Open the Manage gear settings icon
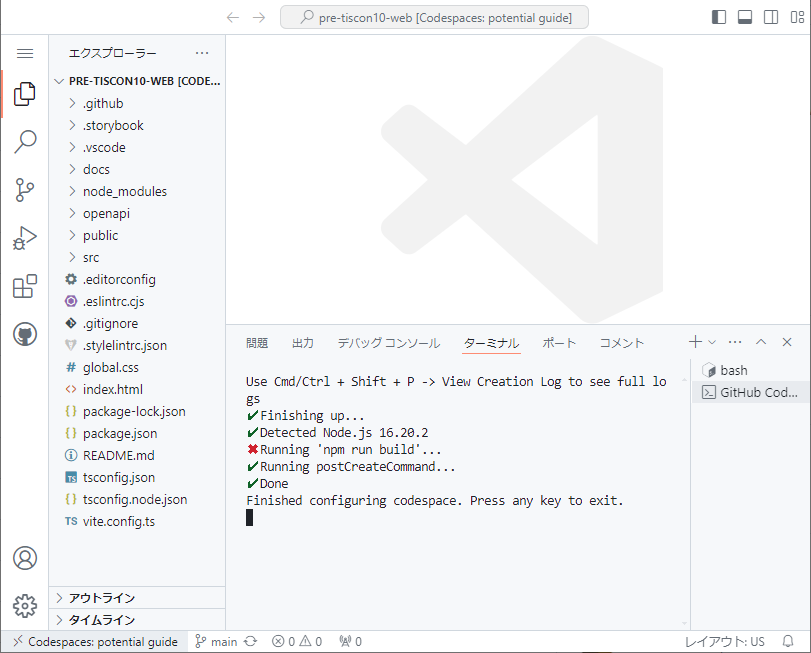Image resolution: width=811 pixels, height=653 pixels. click(x=25, y=605)
